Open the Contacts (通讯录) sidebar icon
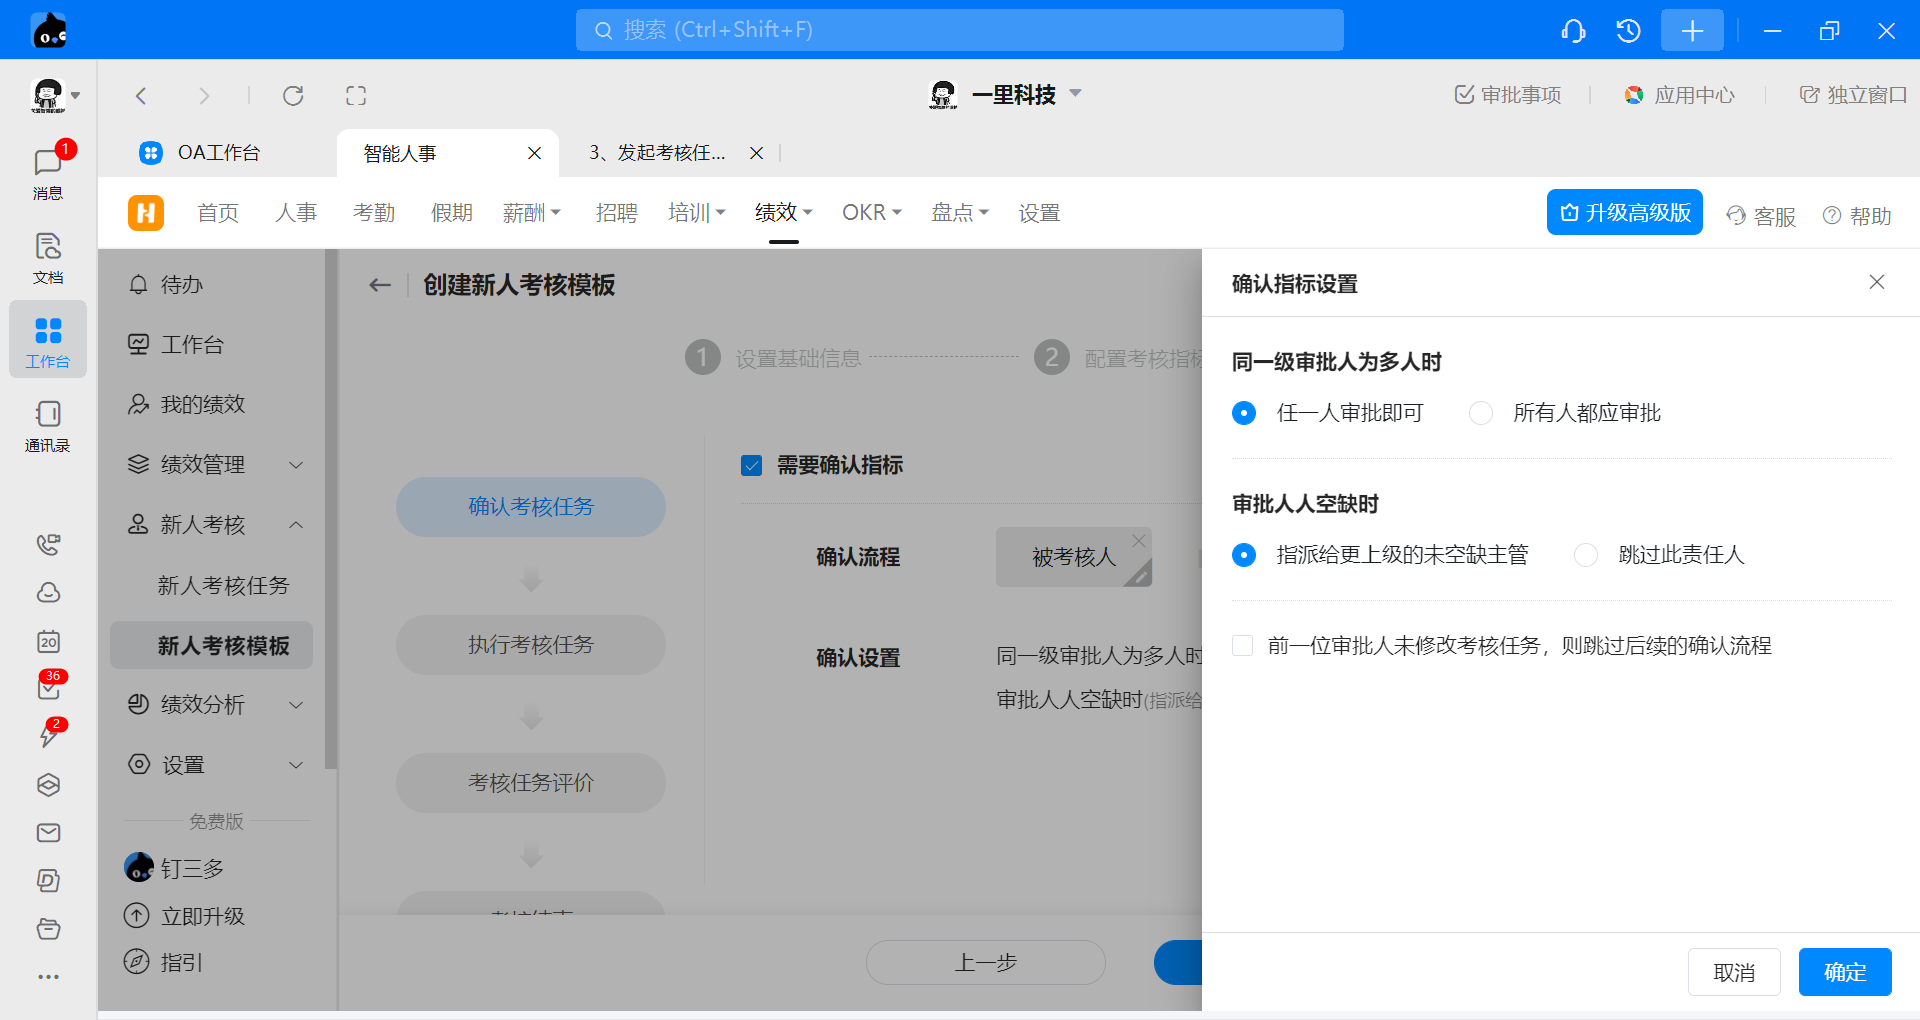This screenshot has width=1920, height=1020. pyautogui.click(x=47, y=425)
